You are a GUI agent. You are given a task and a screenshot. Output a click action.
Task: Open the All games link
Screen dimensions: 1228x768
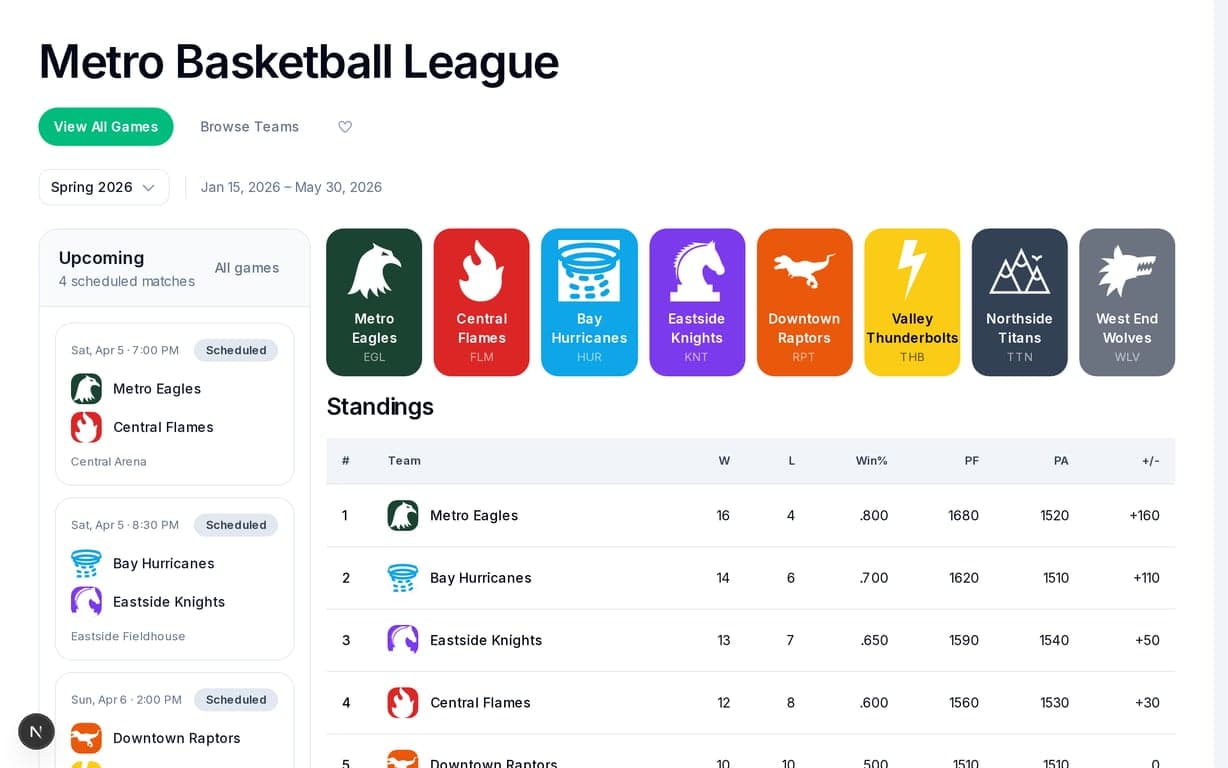(246, 267)
